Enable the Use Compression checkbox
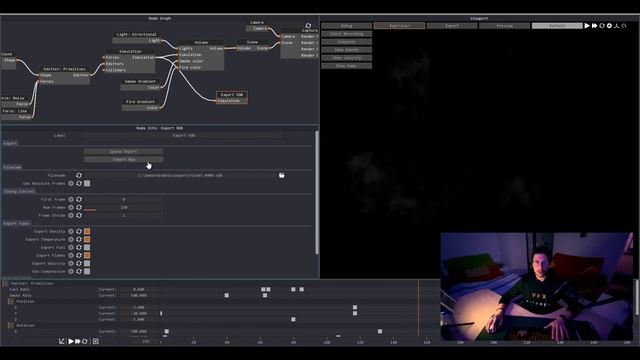This screenshot has height=360, width=640. click(87, 271)
